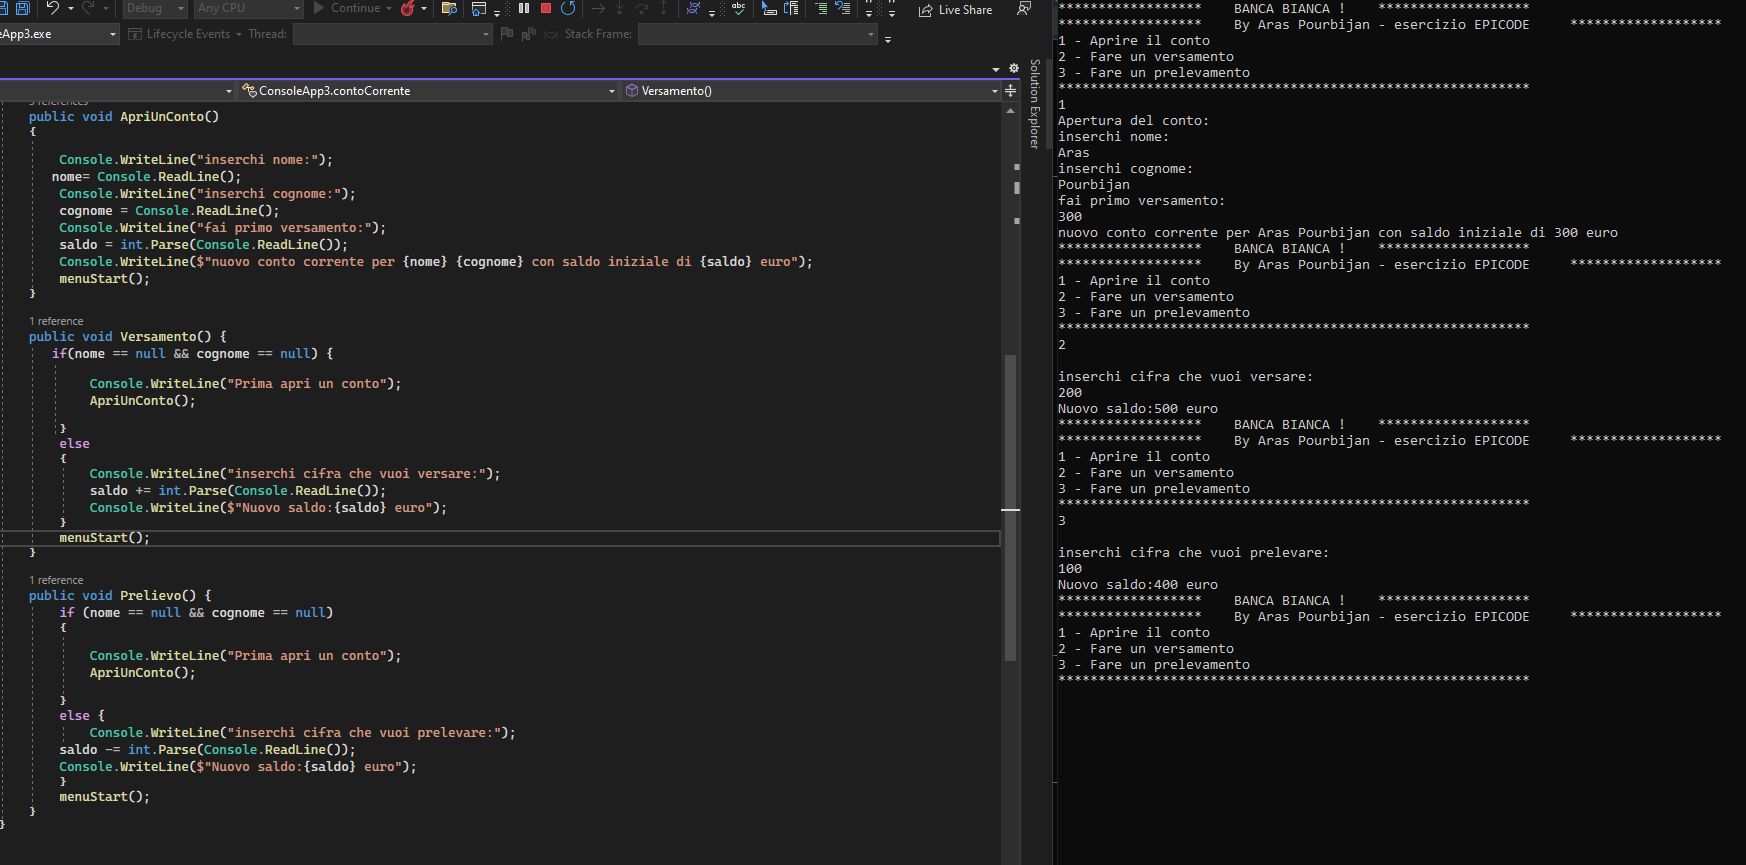The width and height of the screenshot is (1746, 865).
Task: Open the feedback person icon
Action: click(1024, 8)
